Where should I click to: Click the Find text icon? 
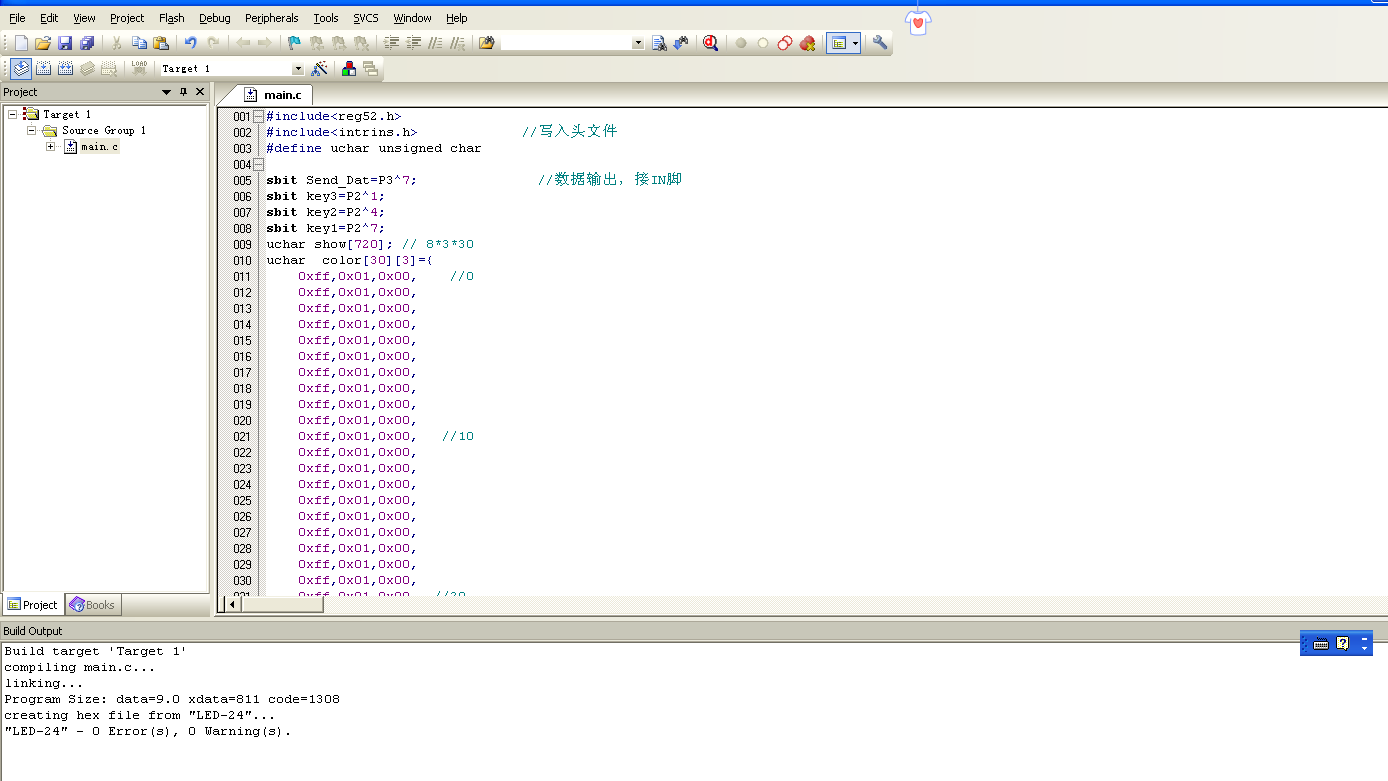[x=659, y=43]
